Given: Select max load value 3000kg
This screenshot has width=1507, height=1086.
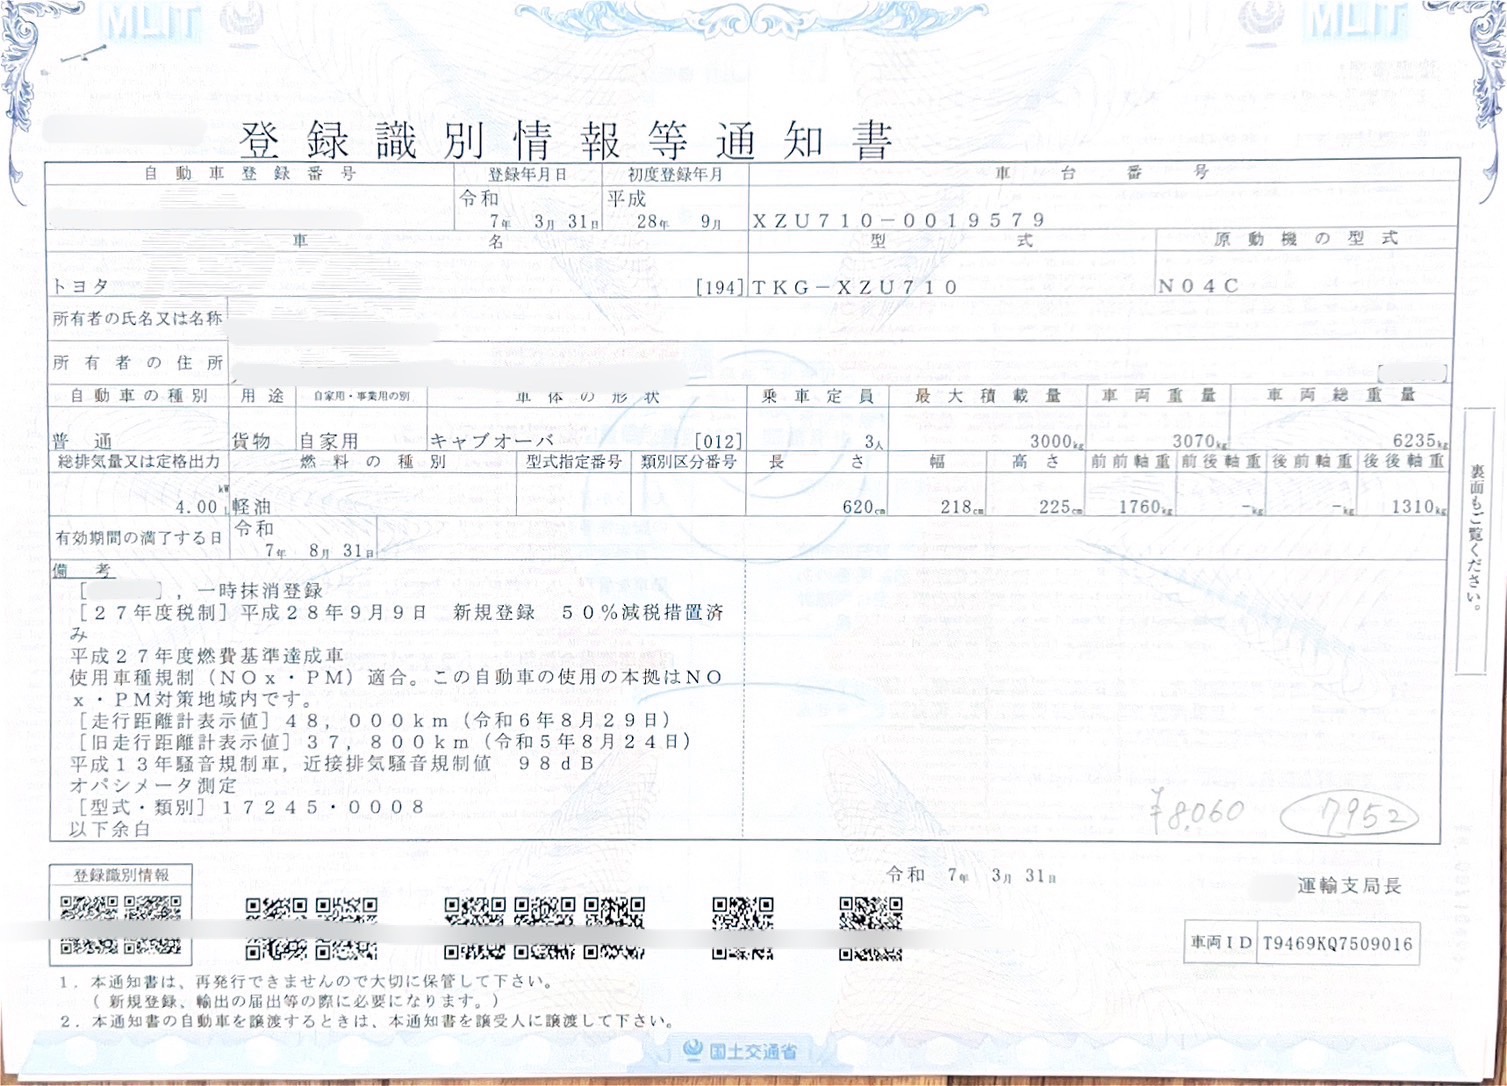Looking at the screenshot, I should 1058,442.
